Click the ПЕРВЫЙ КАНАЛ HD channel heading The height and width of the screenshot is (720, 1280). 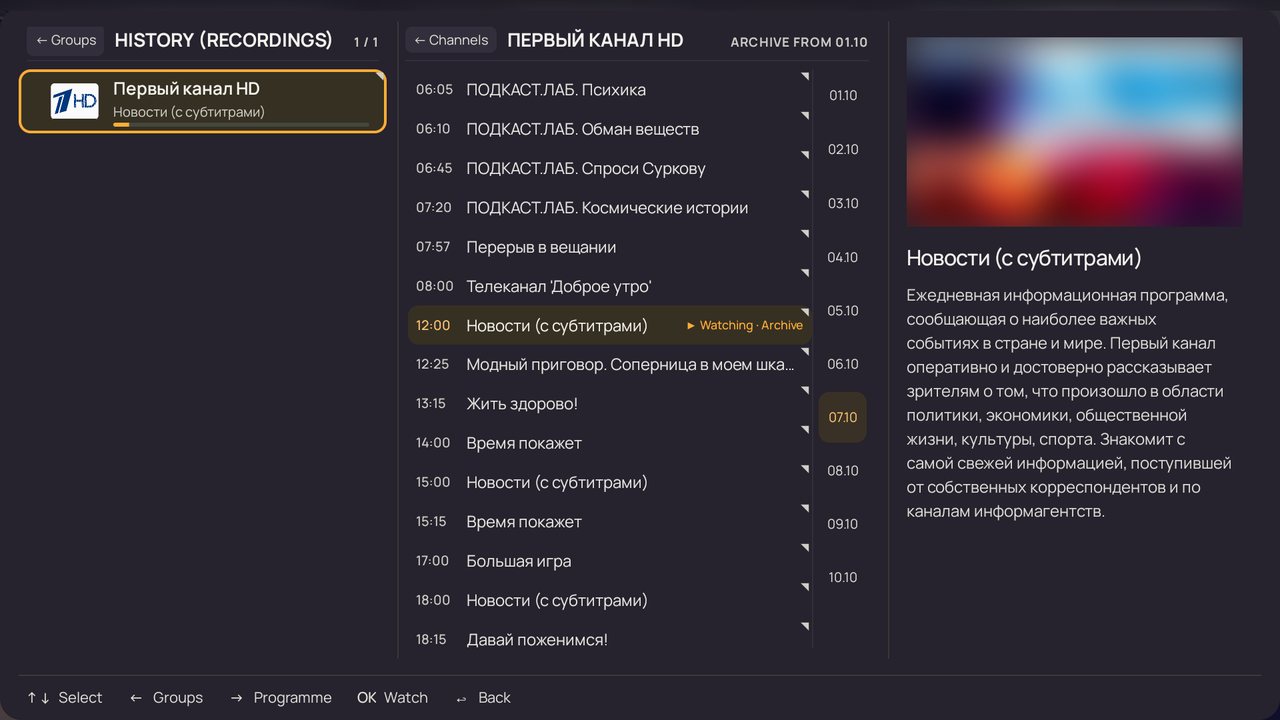pyautogui.click(x=596, y=40)
